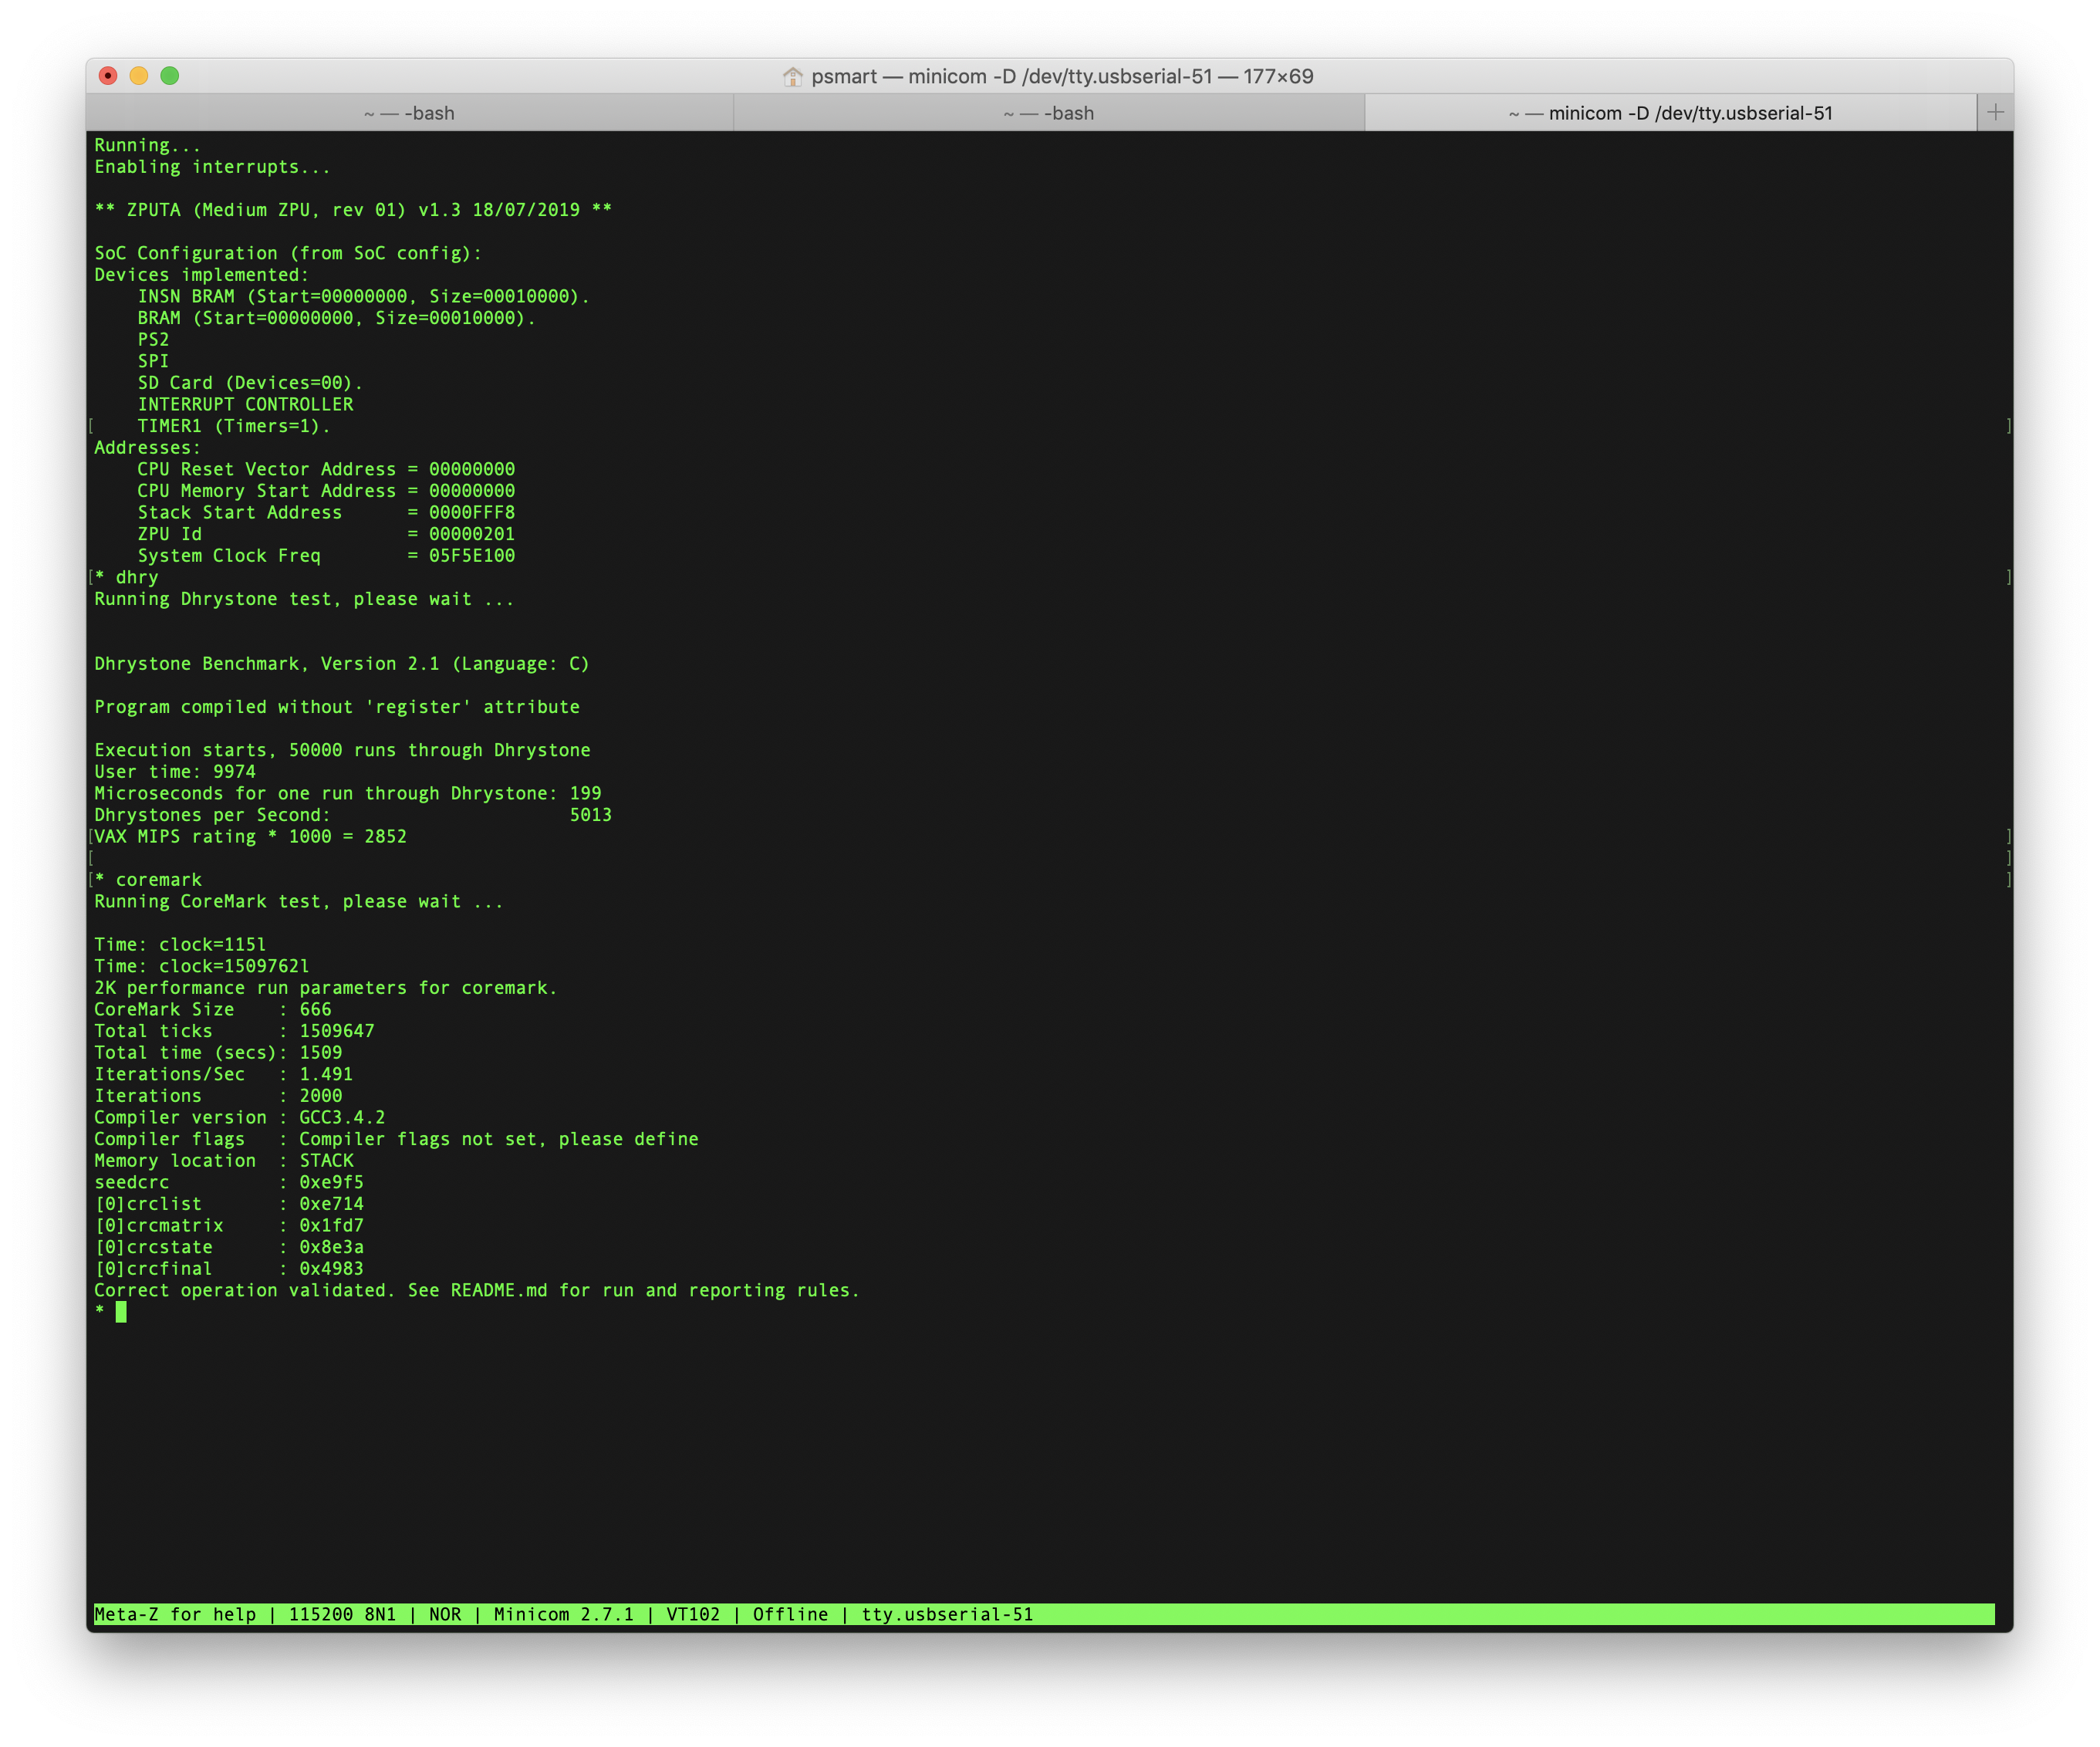Select the minicom -D /dev/tty.usbserial-51 tab
This screenshot has height=1747, width=2100.
click(1670, 113)
